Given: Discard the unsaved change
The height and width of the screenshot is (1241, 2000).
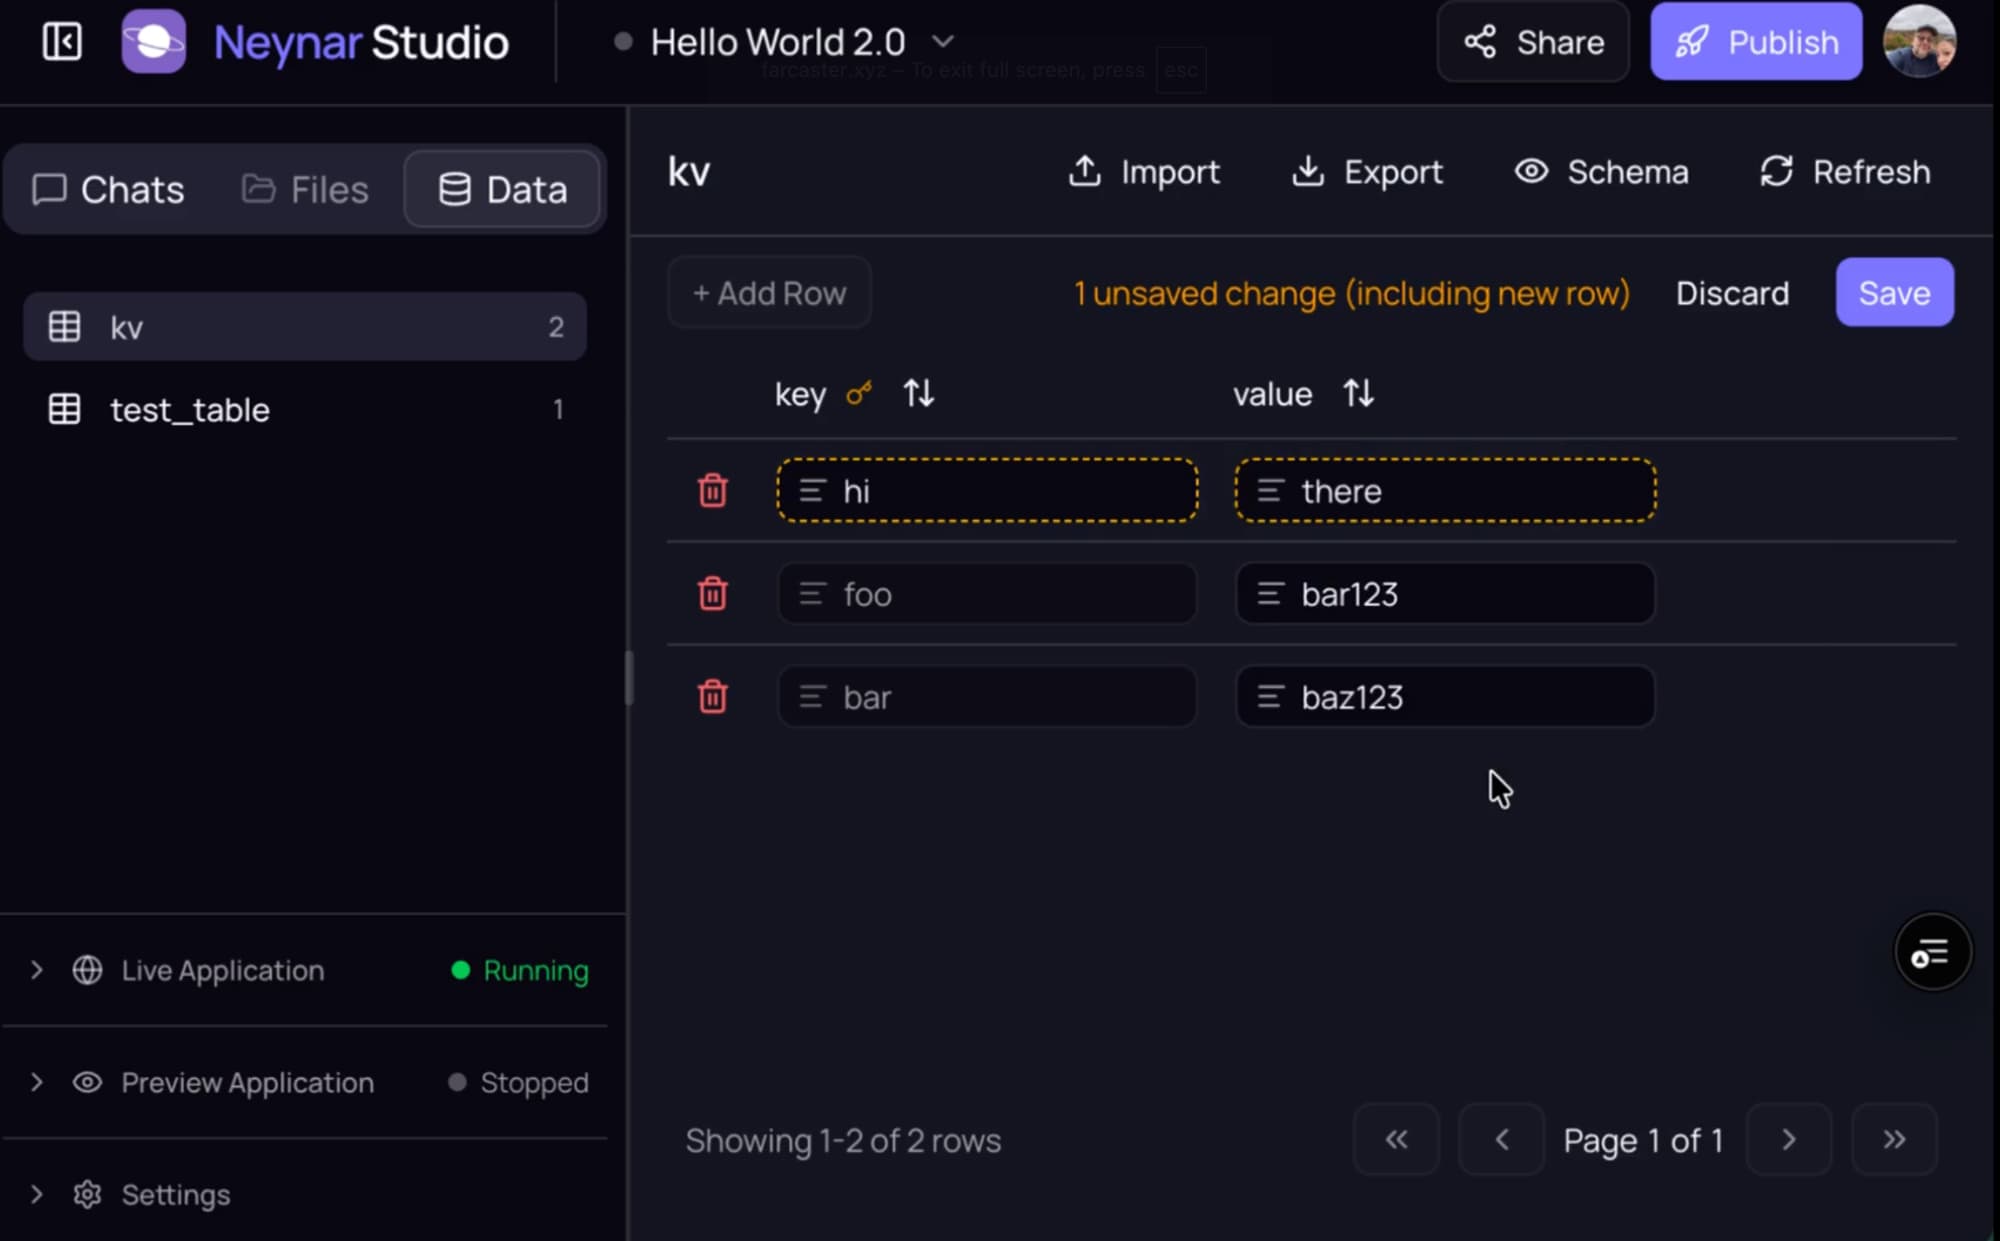Looking at the screenshot, I should 1731,293.
